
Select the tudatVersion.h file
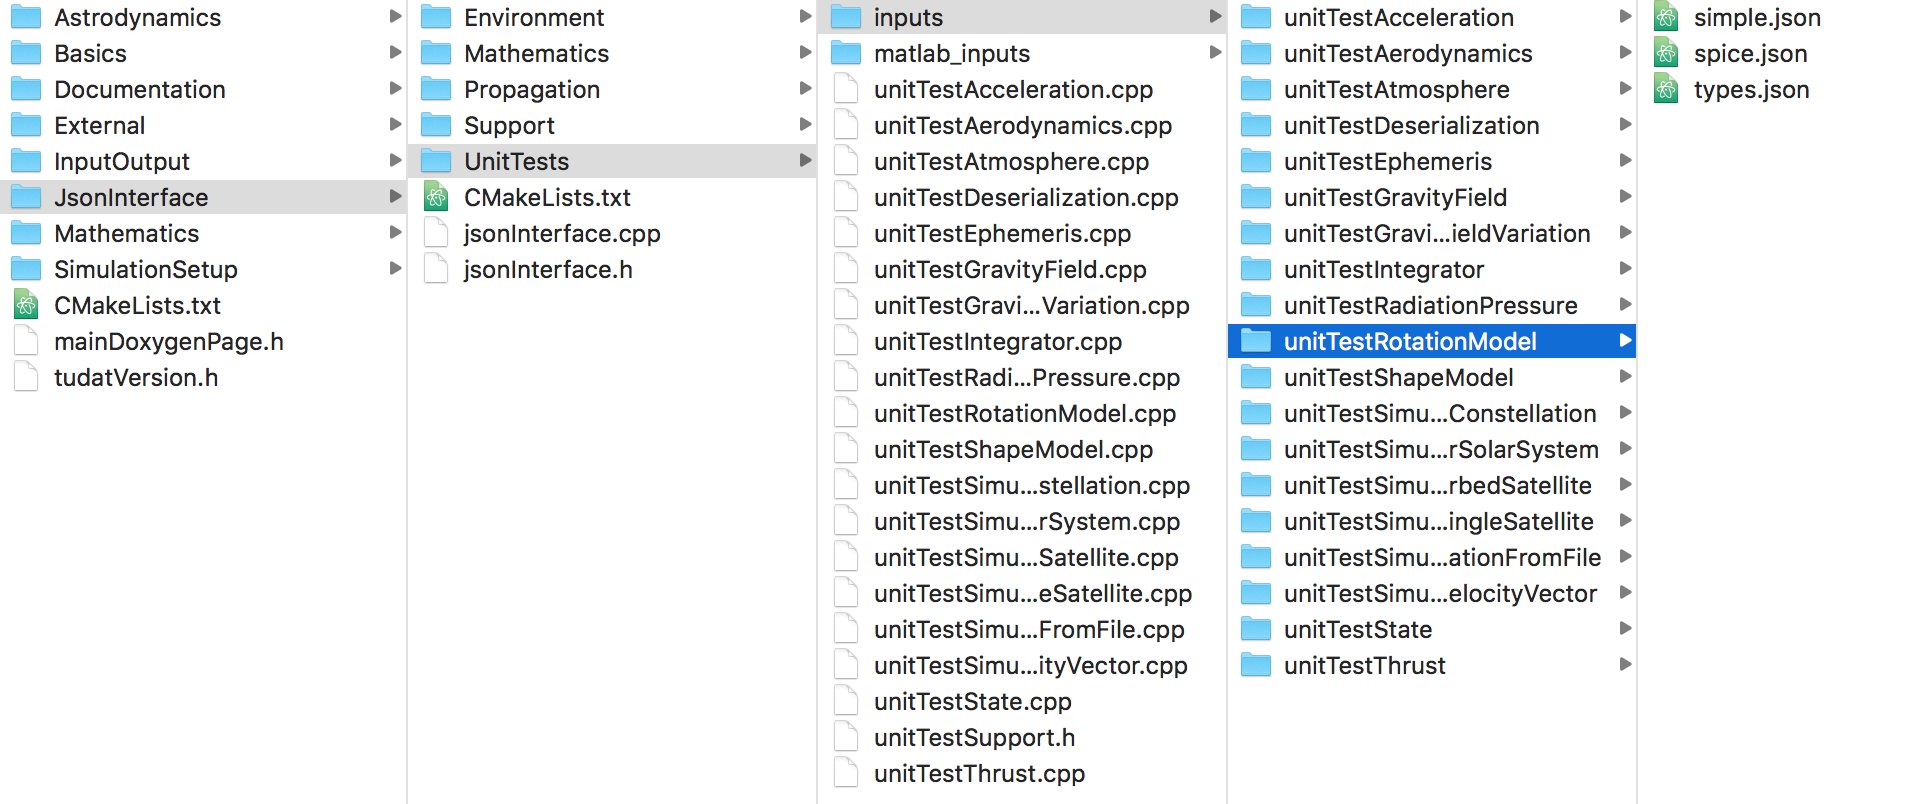click(135, 378)
